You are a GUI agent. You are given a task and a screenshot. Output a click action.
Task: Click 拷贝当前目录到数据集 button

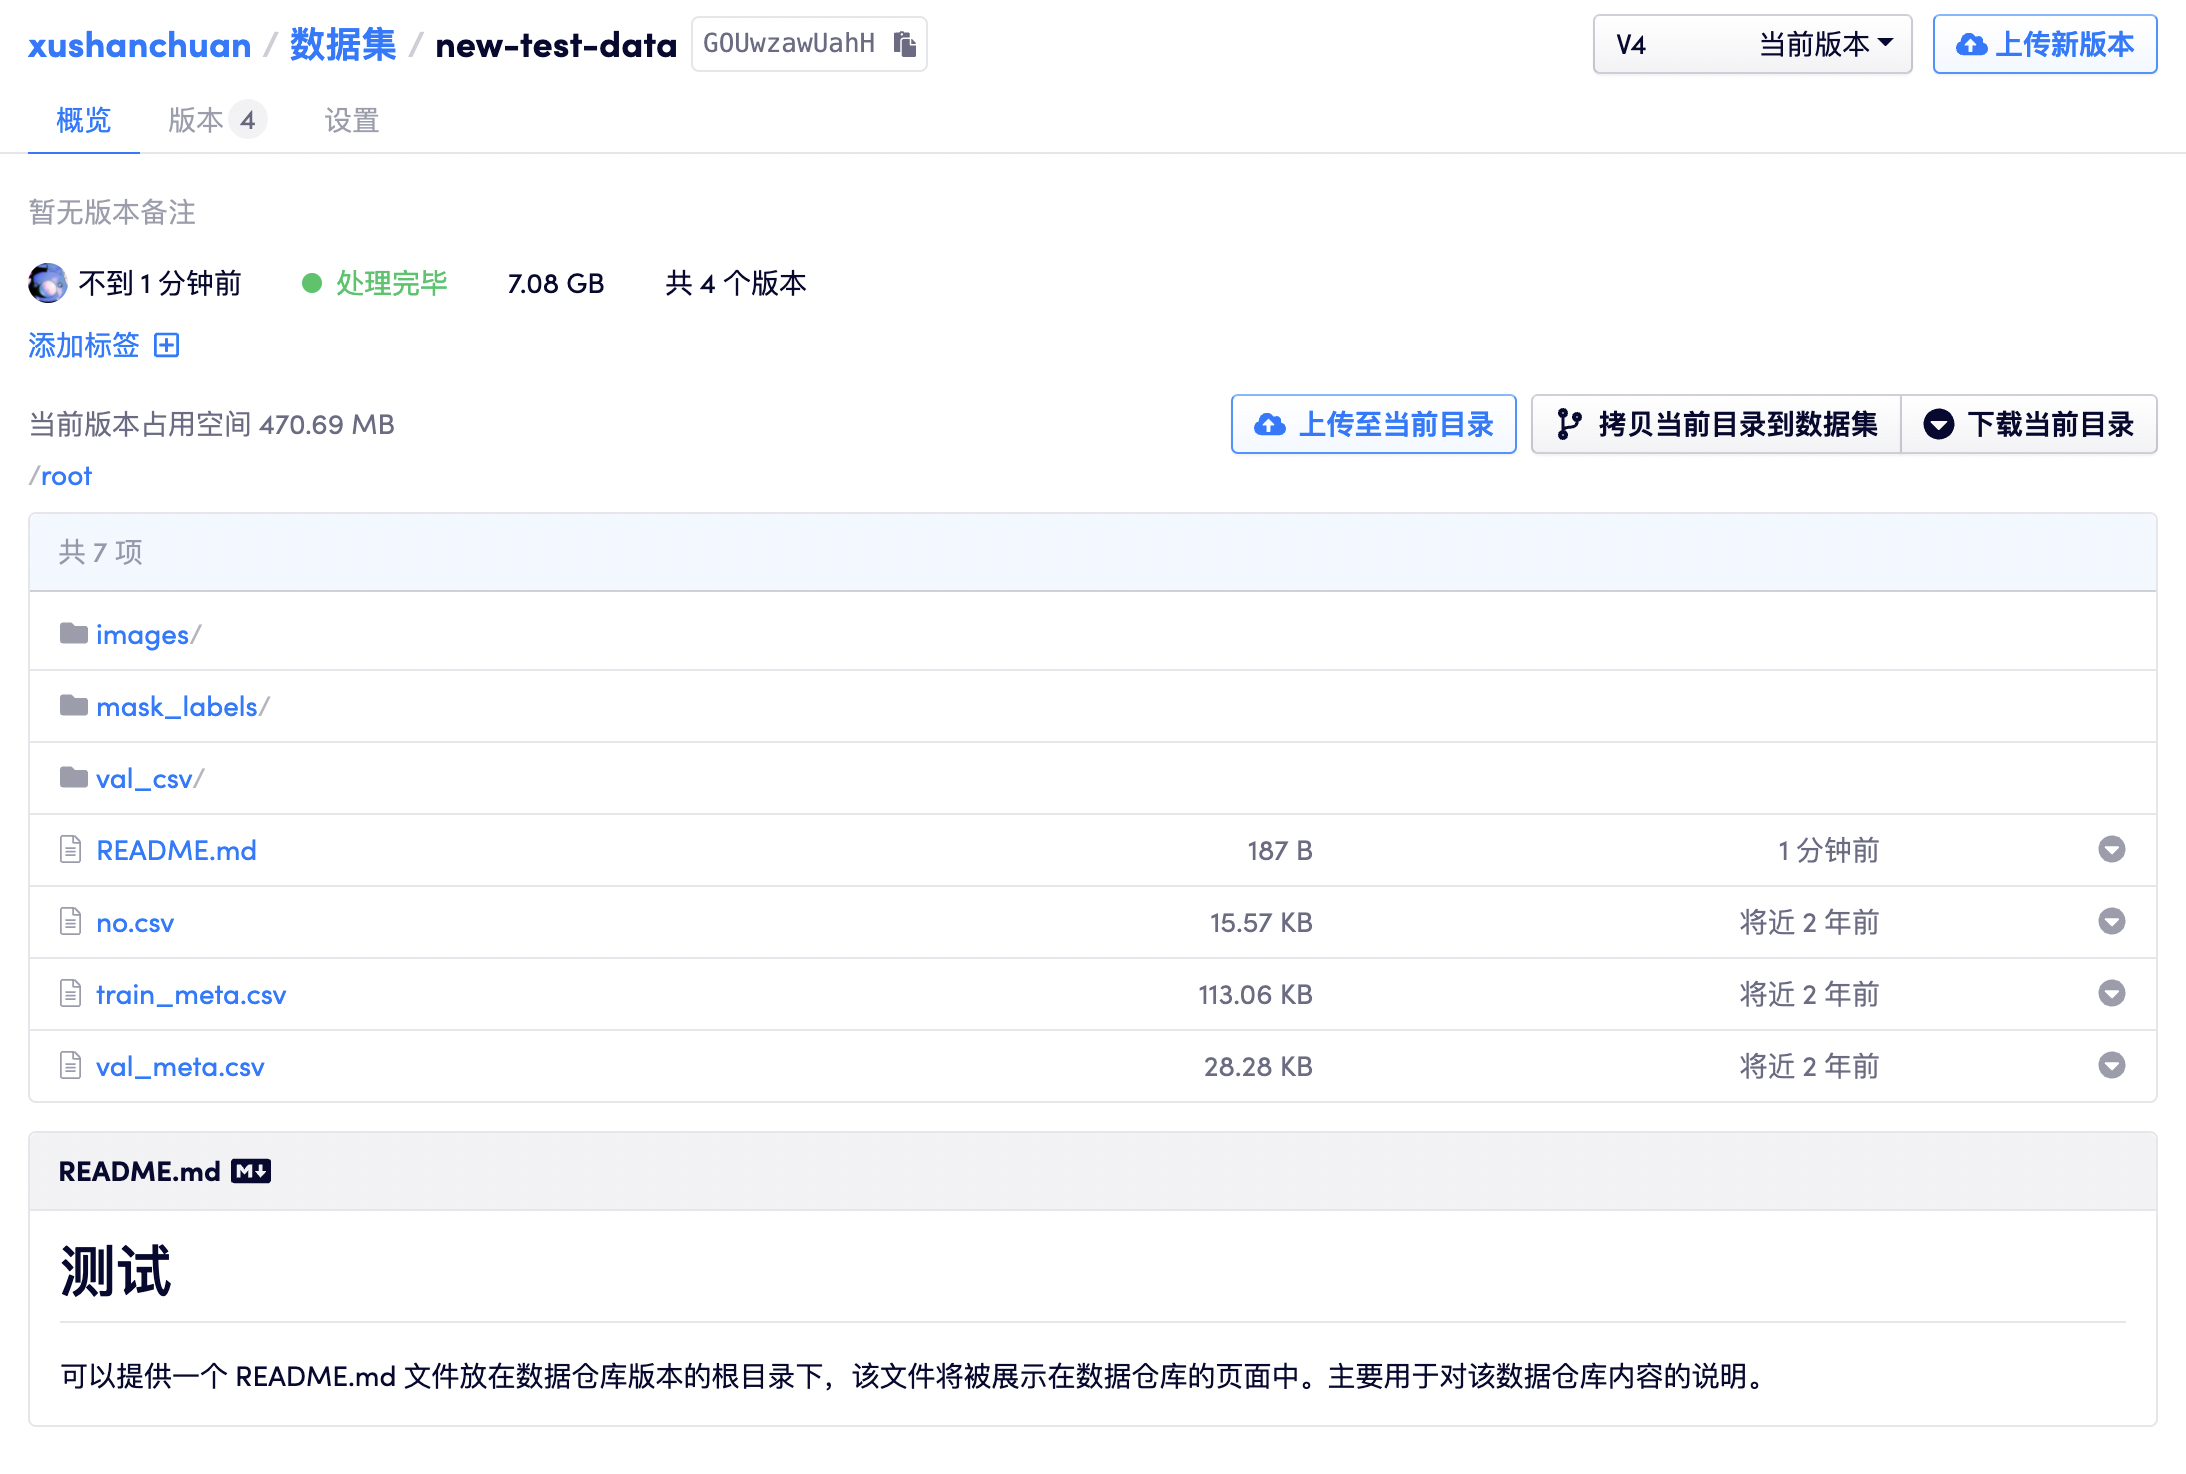1716,424
